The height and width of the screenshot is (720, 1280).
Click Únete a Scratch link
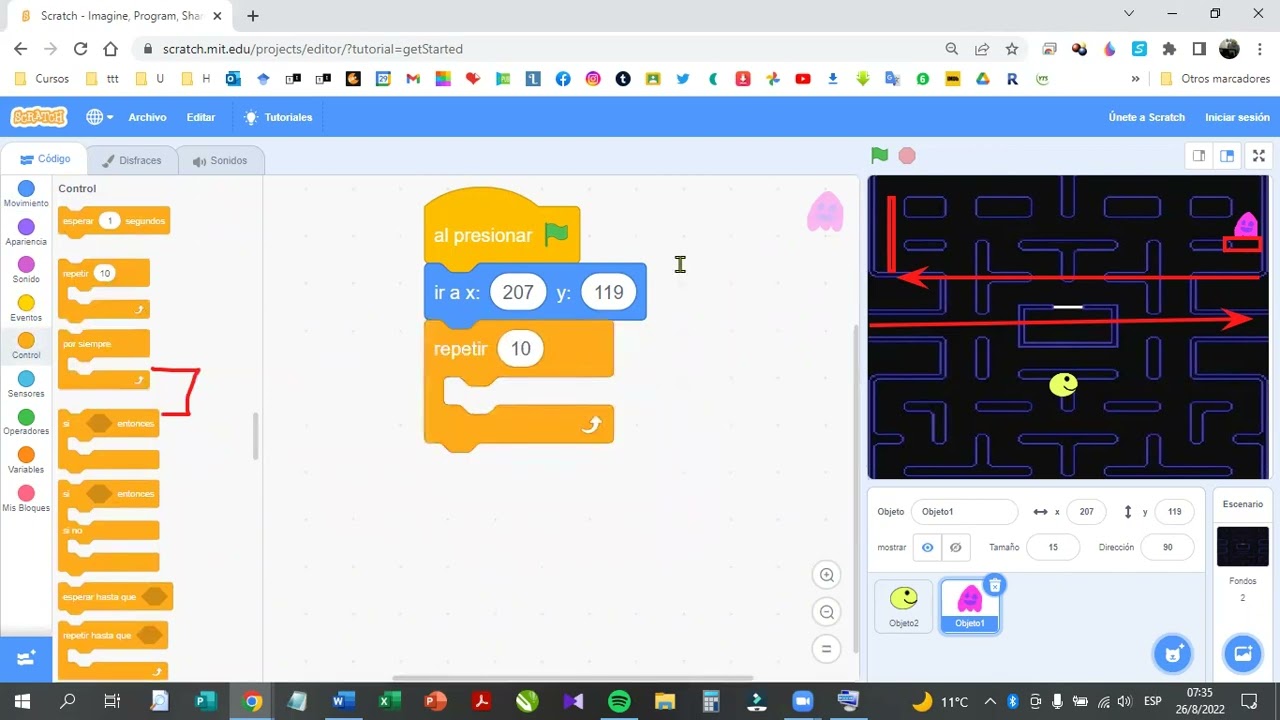(x=1146, y=117)
